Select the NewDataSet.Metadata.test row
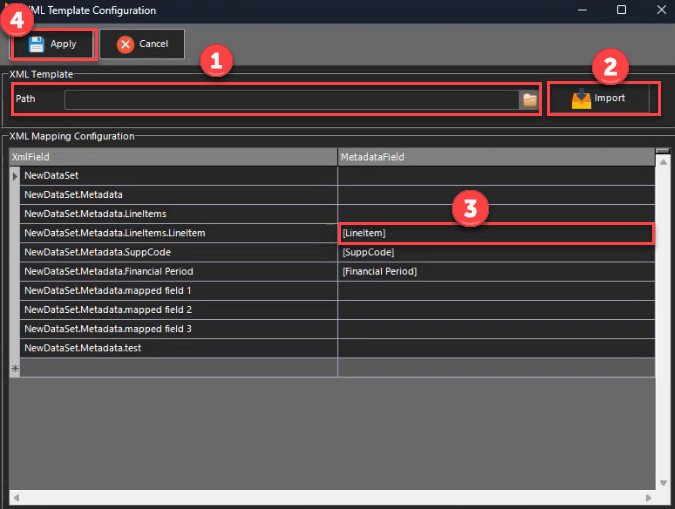The image size is (675, 509). coord(178,348)
